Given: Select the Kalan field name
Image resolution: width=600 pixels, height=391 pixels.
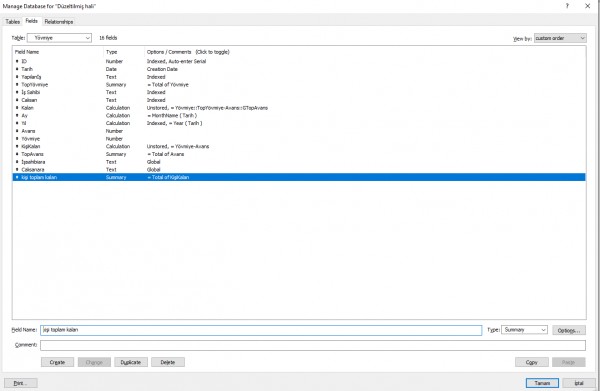Looking at the screenshot, I should pos(28,108).
